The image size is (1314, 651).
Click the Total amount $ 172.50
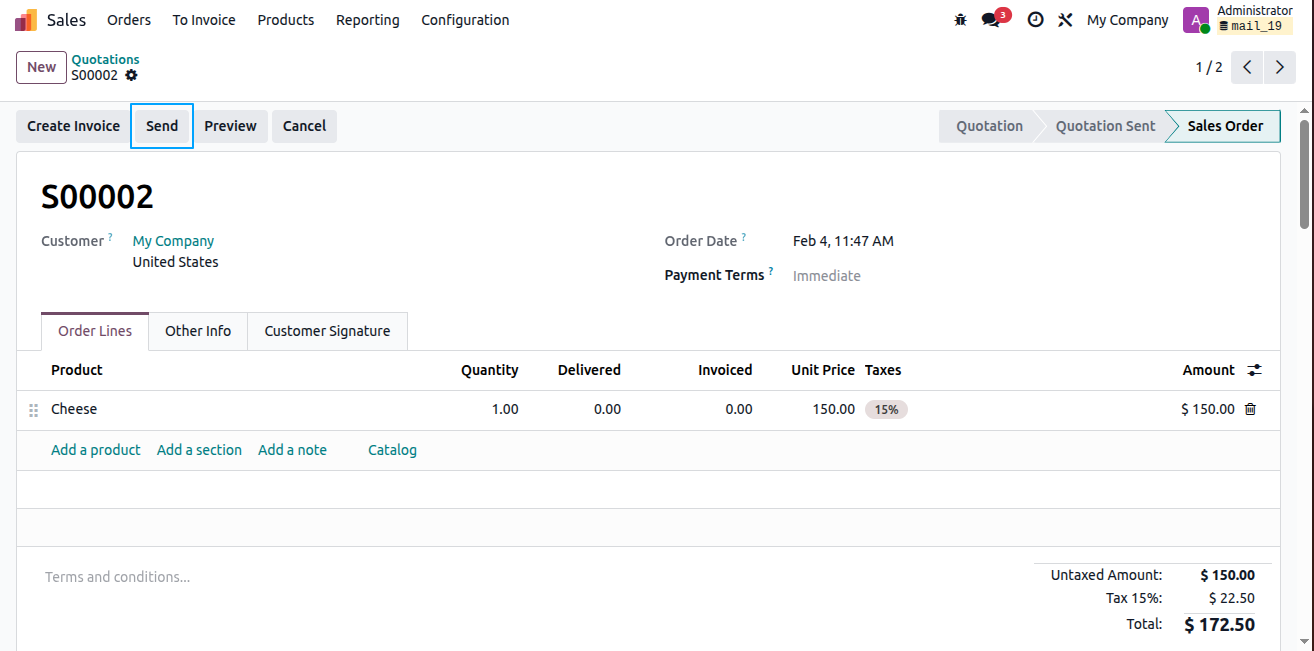click(1219, 625)
